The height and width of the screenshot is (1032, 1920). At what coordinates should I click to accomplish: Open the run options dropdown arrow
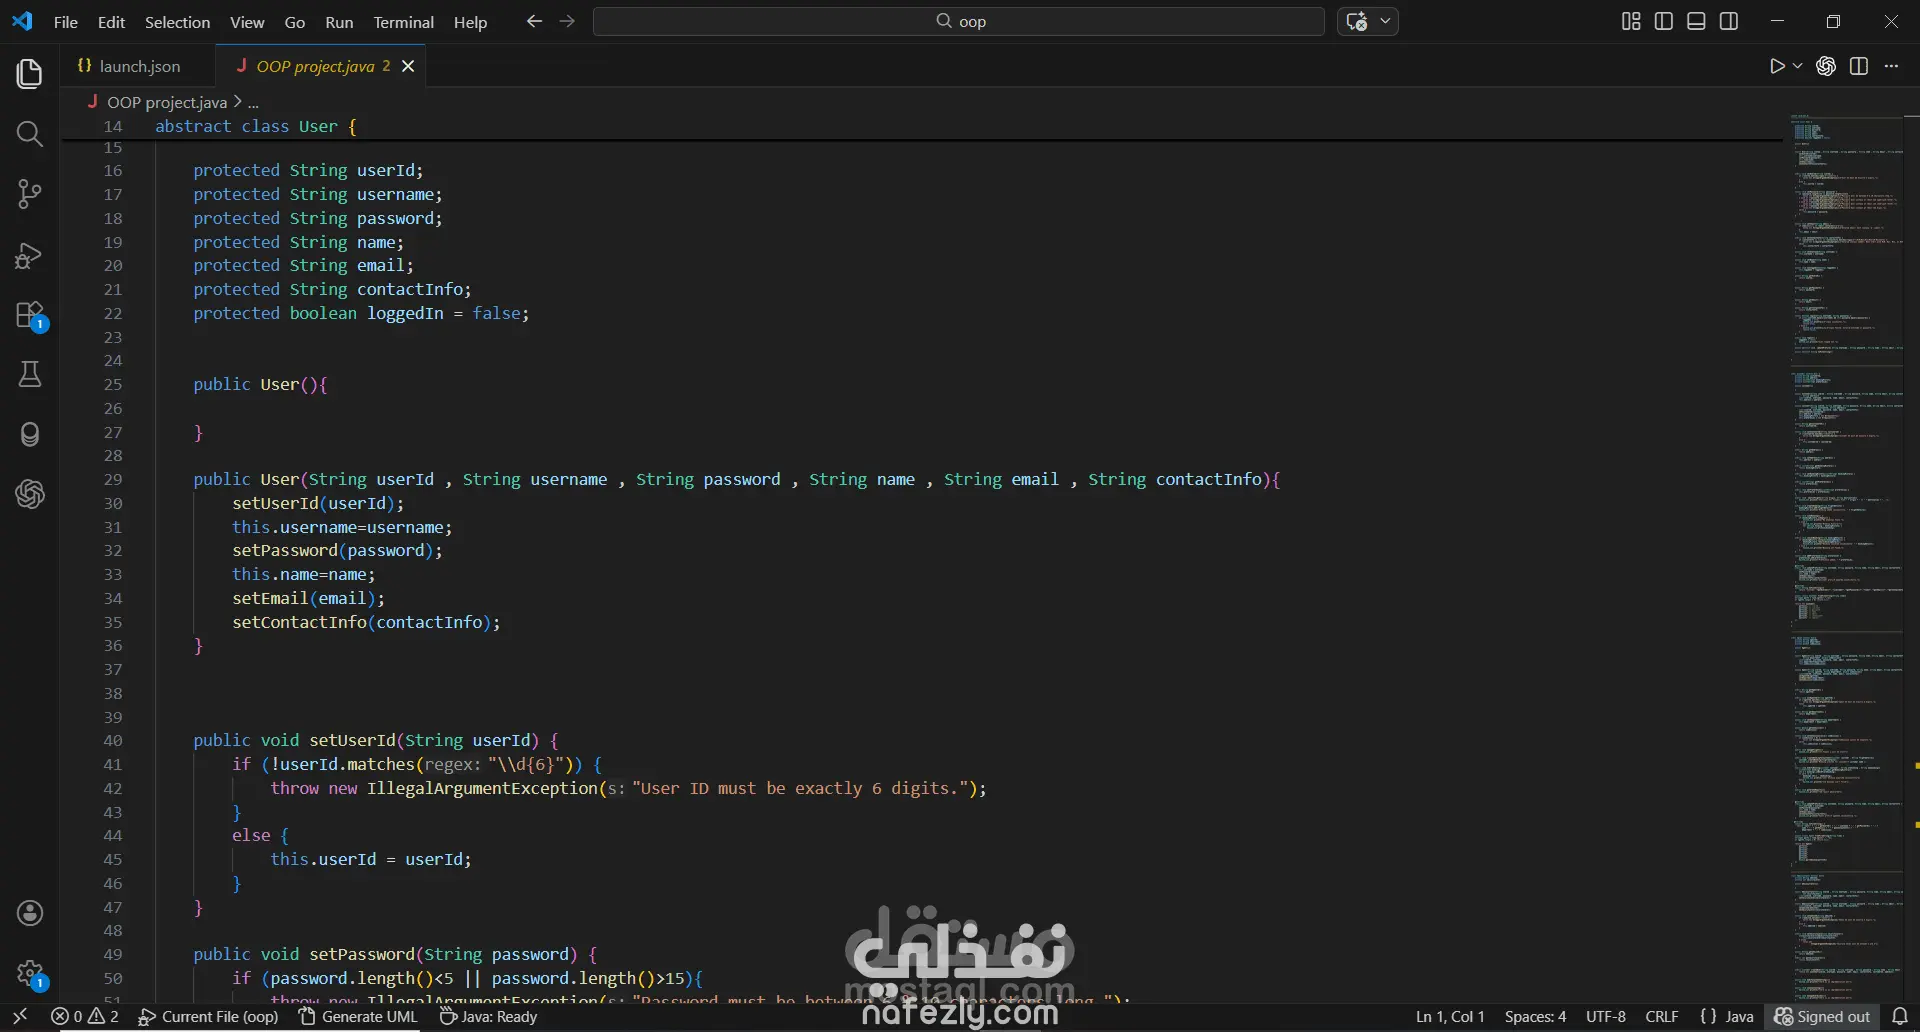(x=1798, y=66)
